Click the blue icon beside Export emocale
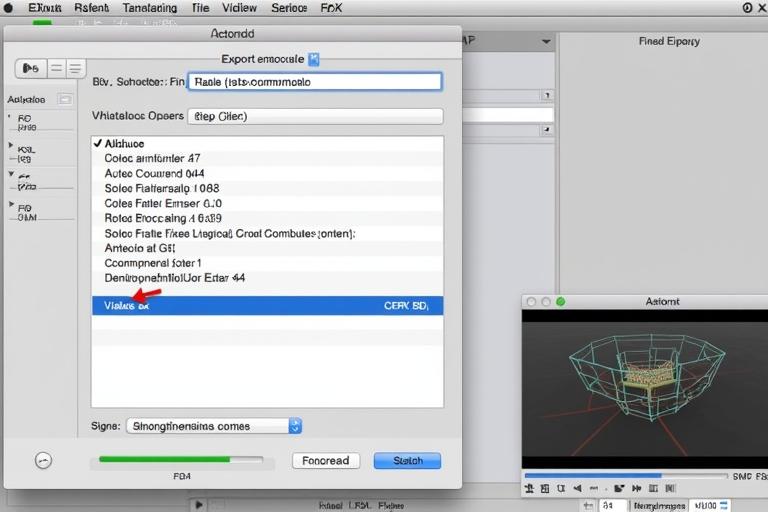The image size is (768, 512). tap(314, 59)
